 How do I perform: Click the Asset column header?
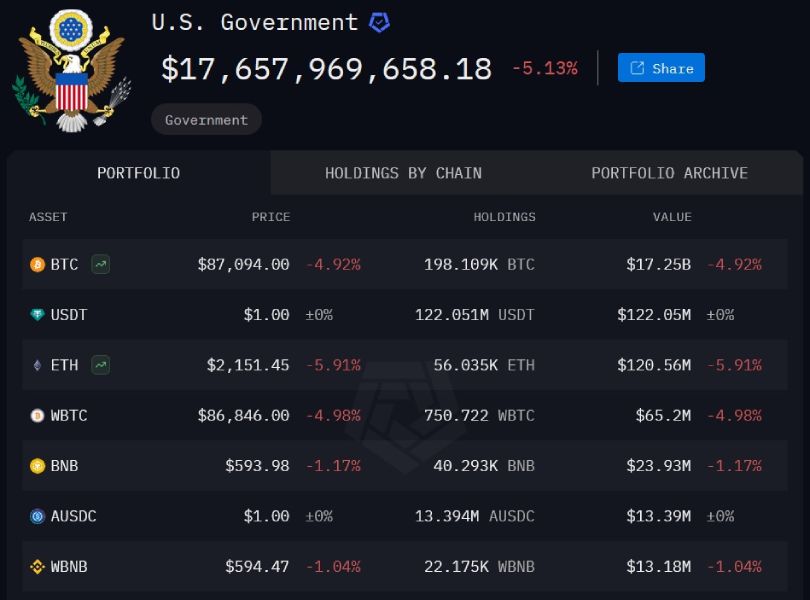point(48,217)
